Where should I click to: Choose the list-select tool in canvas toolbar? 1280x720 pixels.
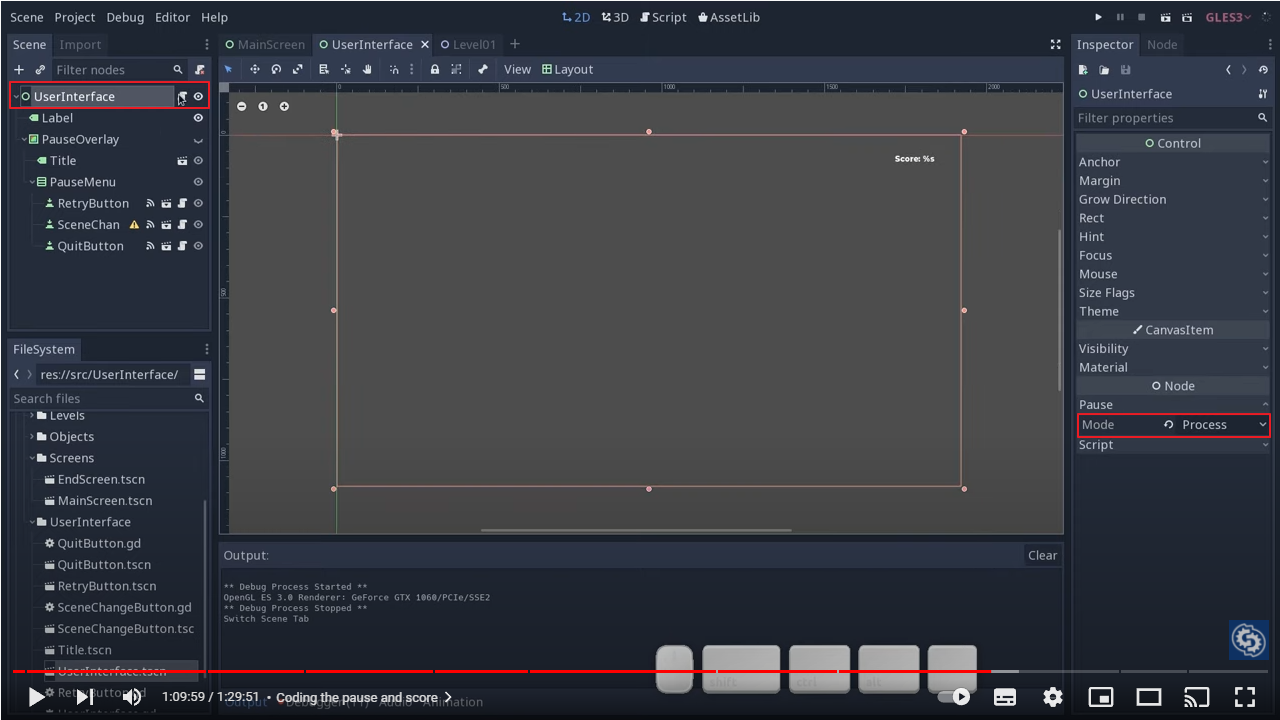(324, 69)
